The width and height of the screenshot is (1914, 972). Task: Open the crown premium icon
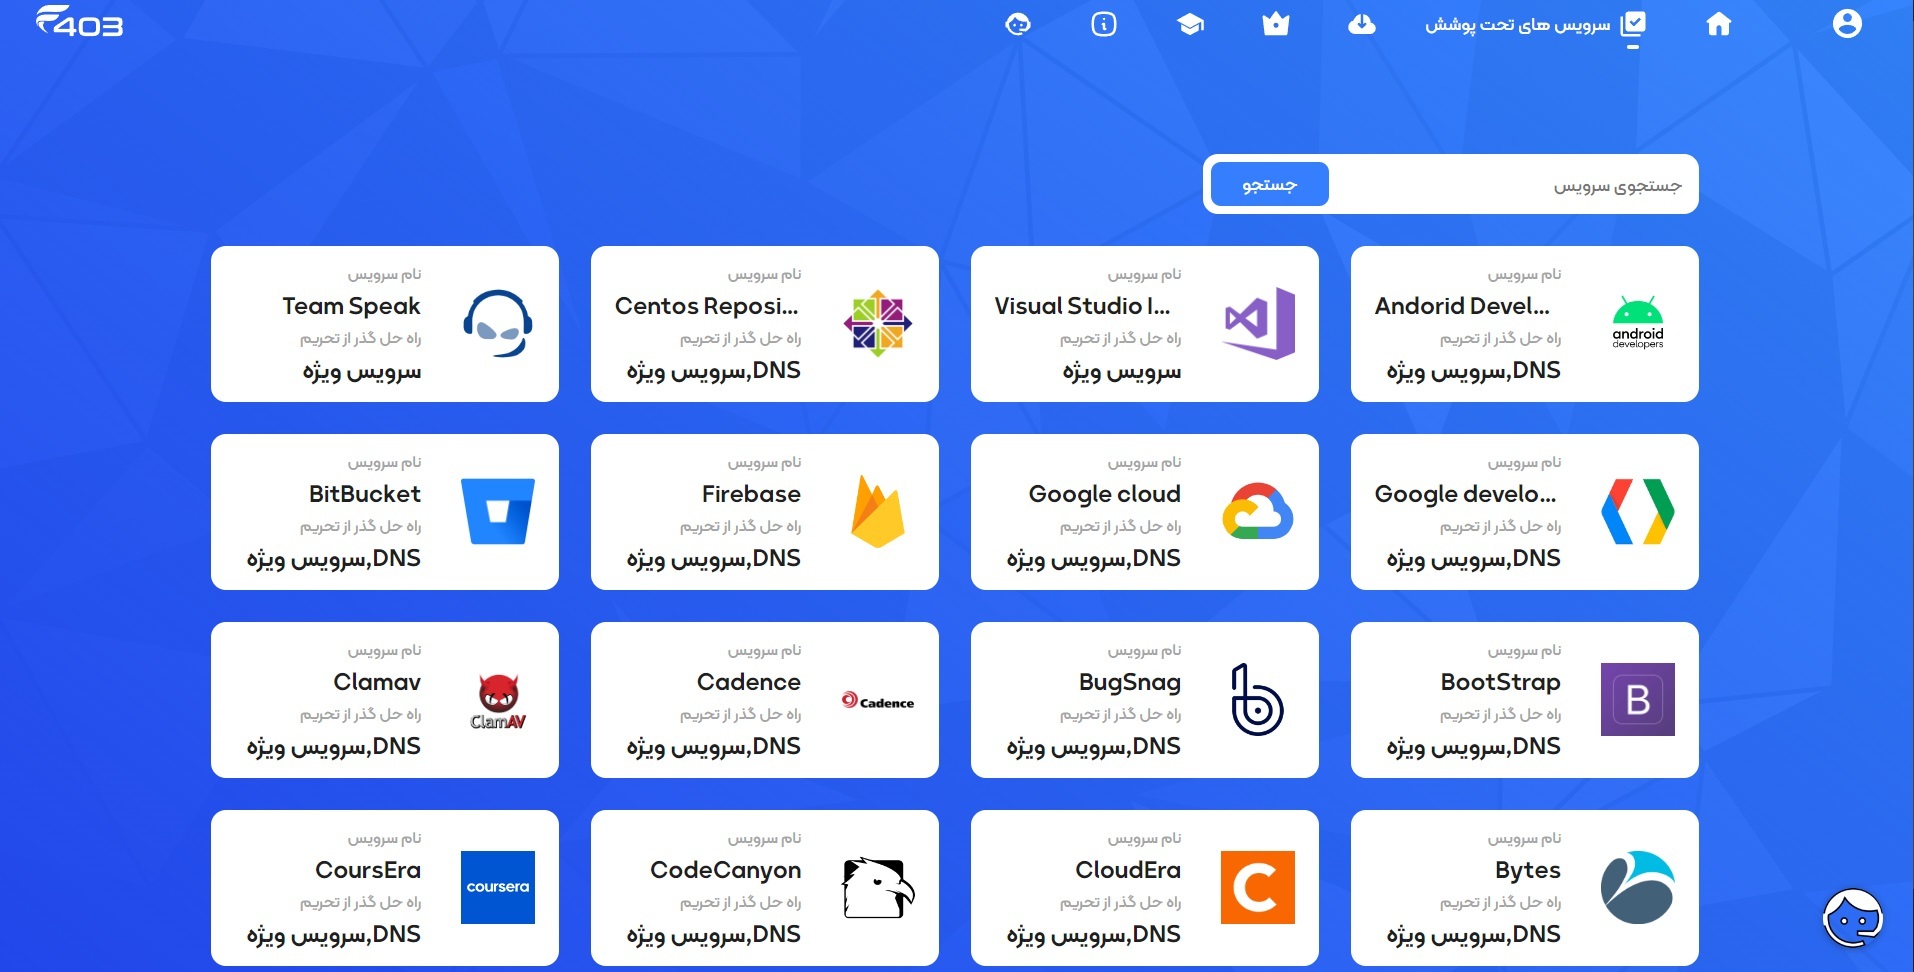[1275, 24]
